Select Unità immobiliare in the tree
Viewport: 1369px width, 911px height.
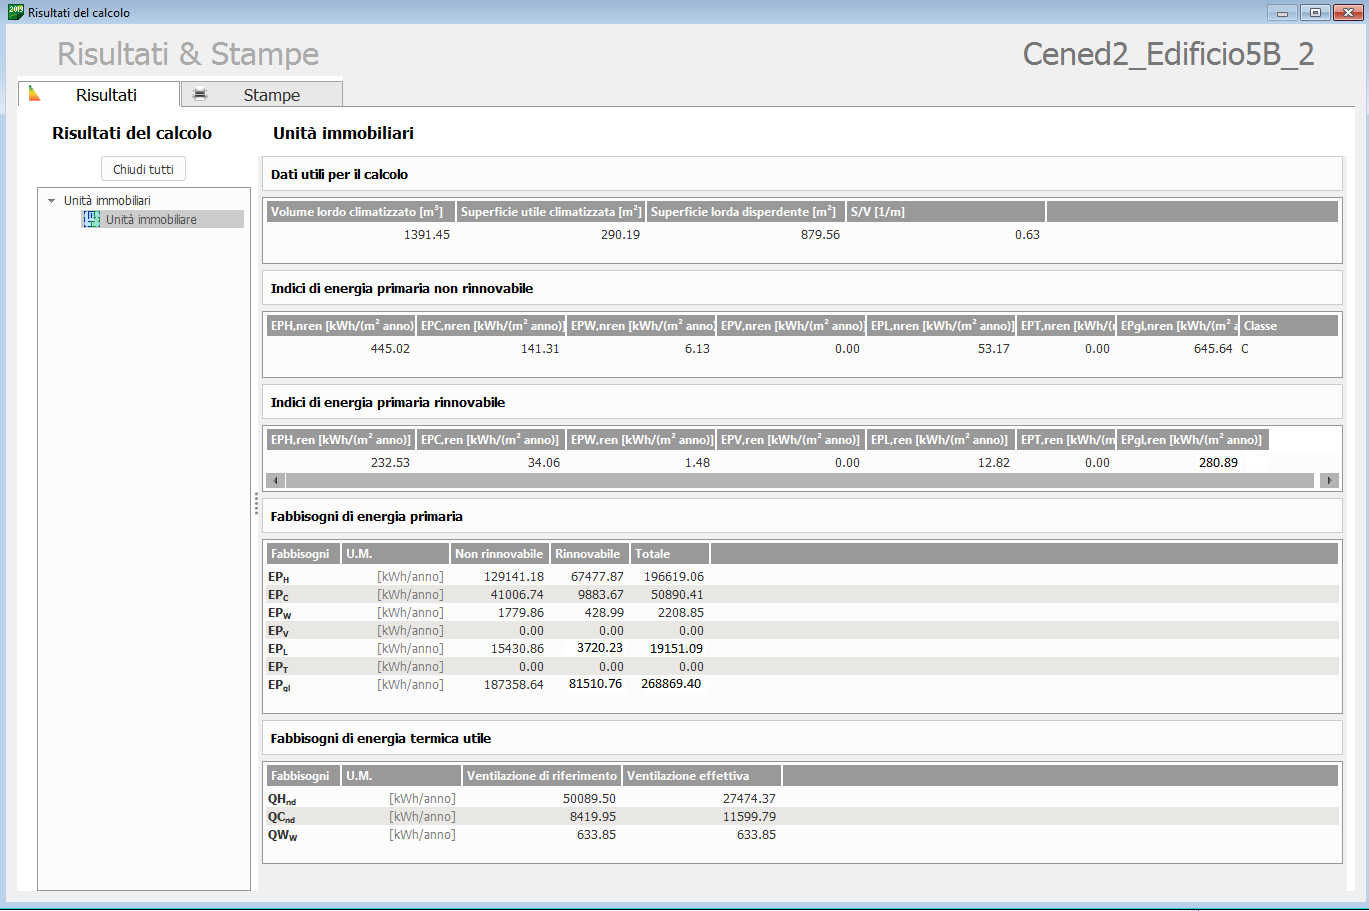(151, 220)
